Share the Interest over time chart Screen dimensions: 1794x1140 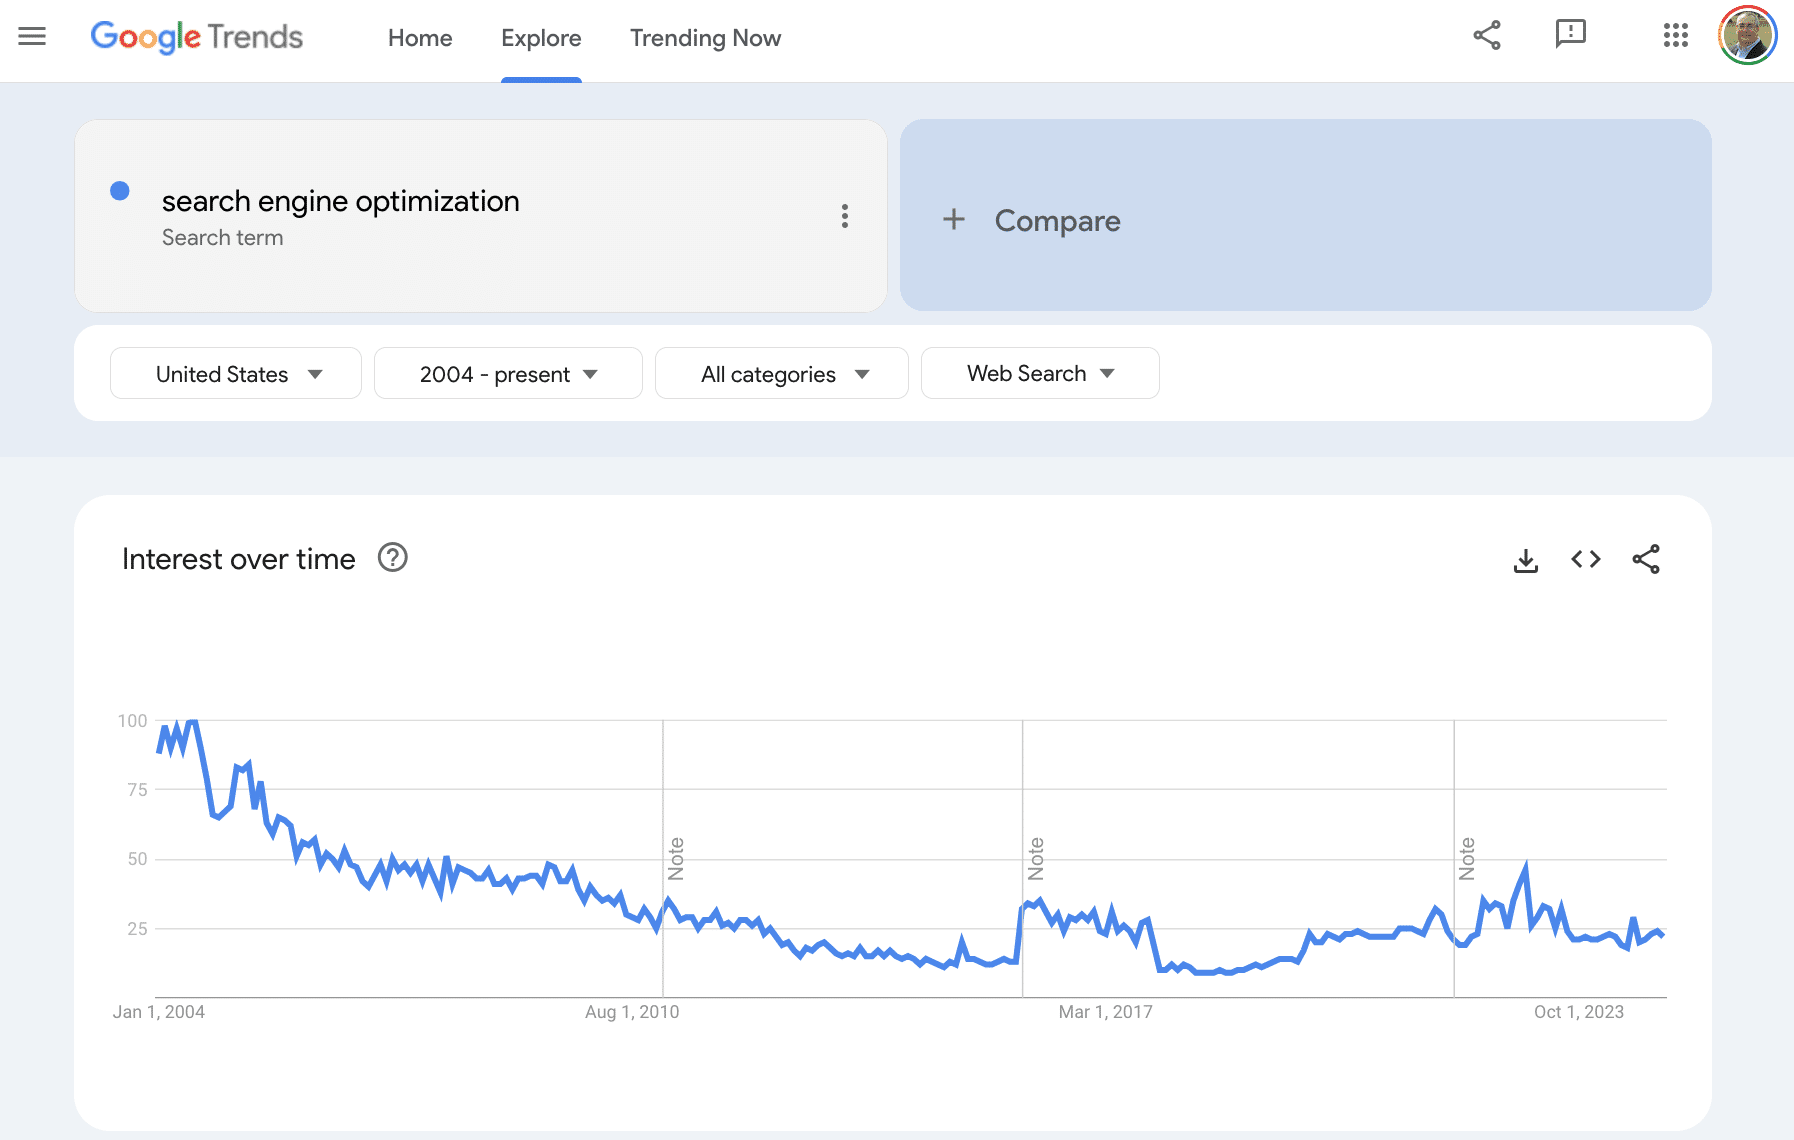click(1646, 559)
